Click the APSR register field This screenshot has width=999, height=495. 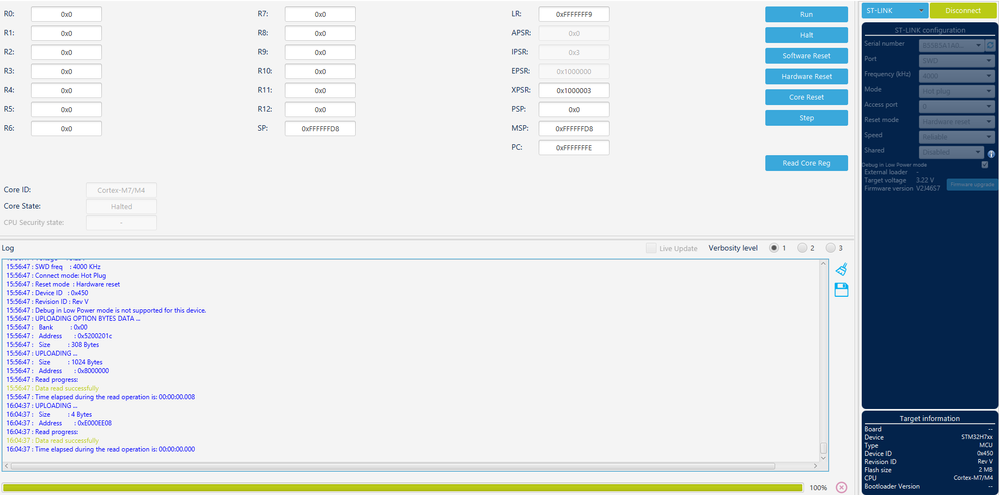pos(574,33)
